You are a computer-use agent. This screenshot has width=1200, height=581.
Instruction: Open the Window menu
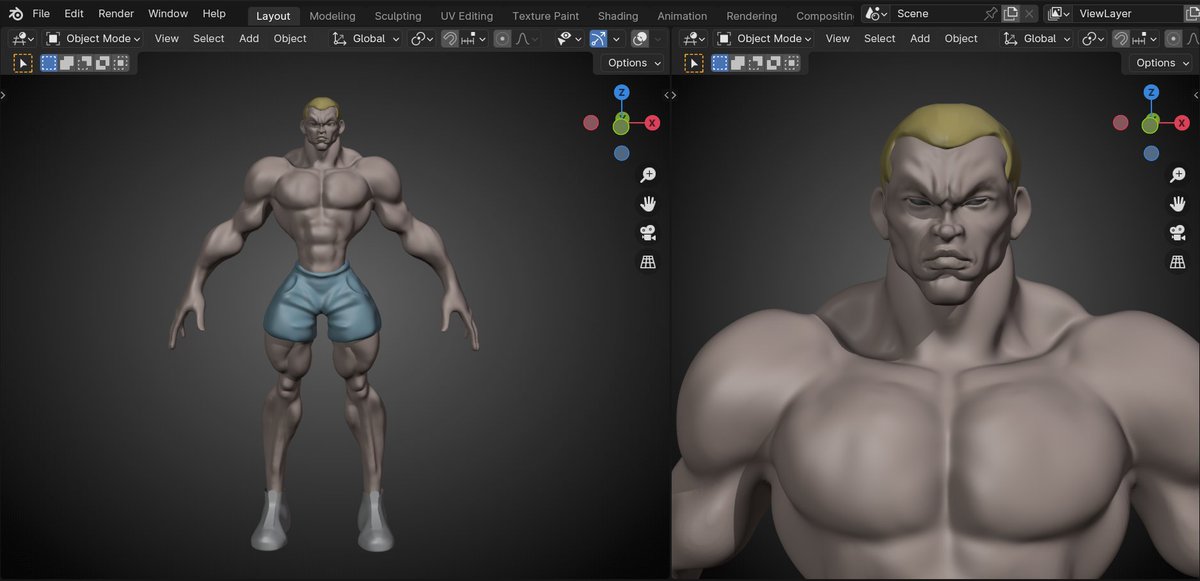pyautogui.click(x=168, y=14)
